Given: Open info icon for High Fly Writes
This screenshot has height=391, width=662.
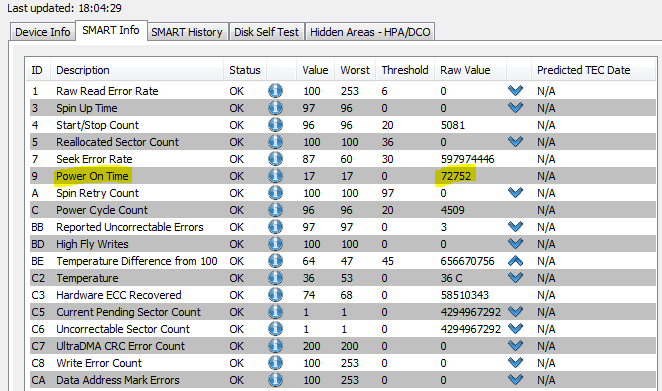Looking at the screenshot, I should pos(275,244).
